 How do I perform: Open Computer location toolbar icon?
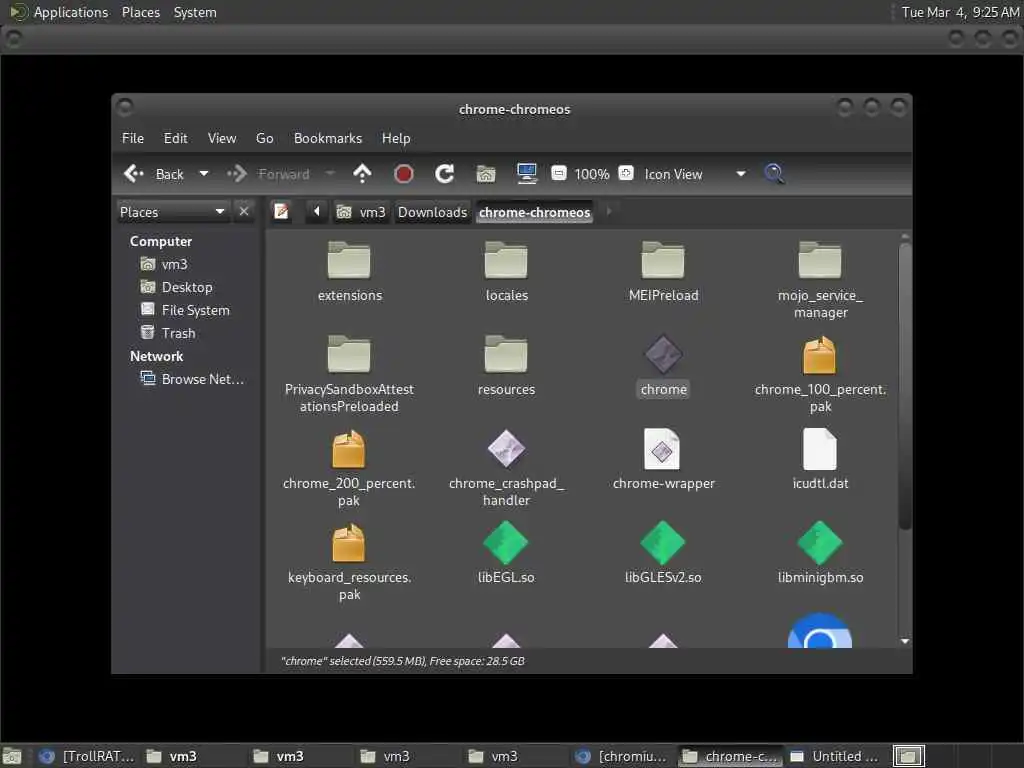click(x=526, y=174)
